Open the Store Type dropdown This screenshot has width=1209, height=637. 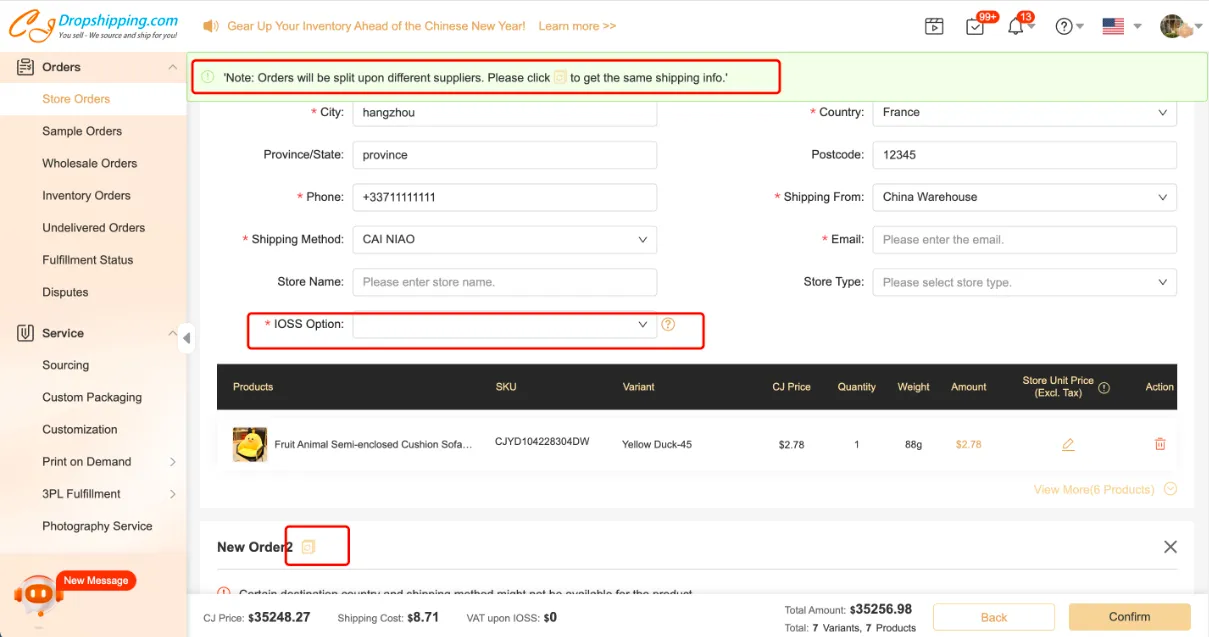coord(1024,282)
